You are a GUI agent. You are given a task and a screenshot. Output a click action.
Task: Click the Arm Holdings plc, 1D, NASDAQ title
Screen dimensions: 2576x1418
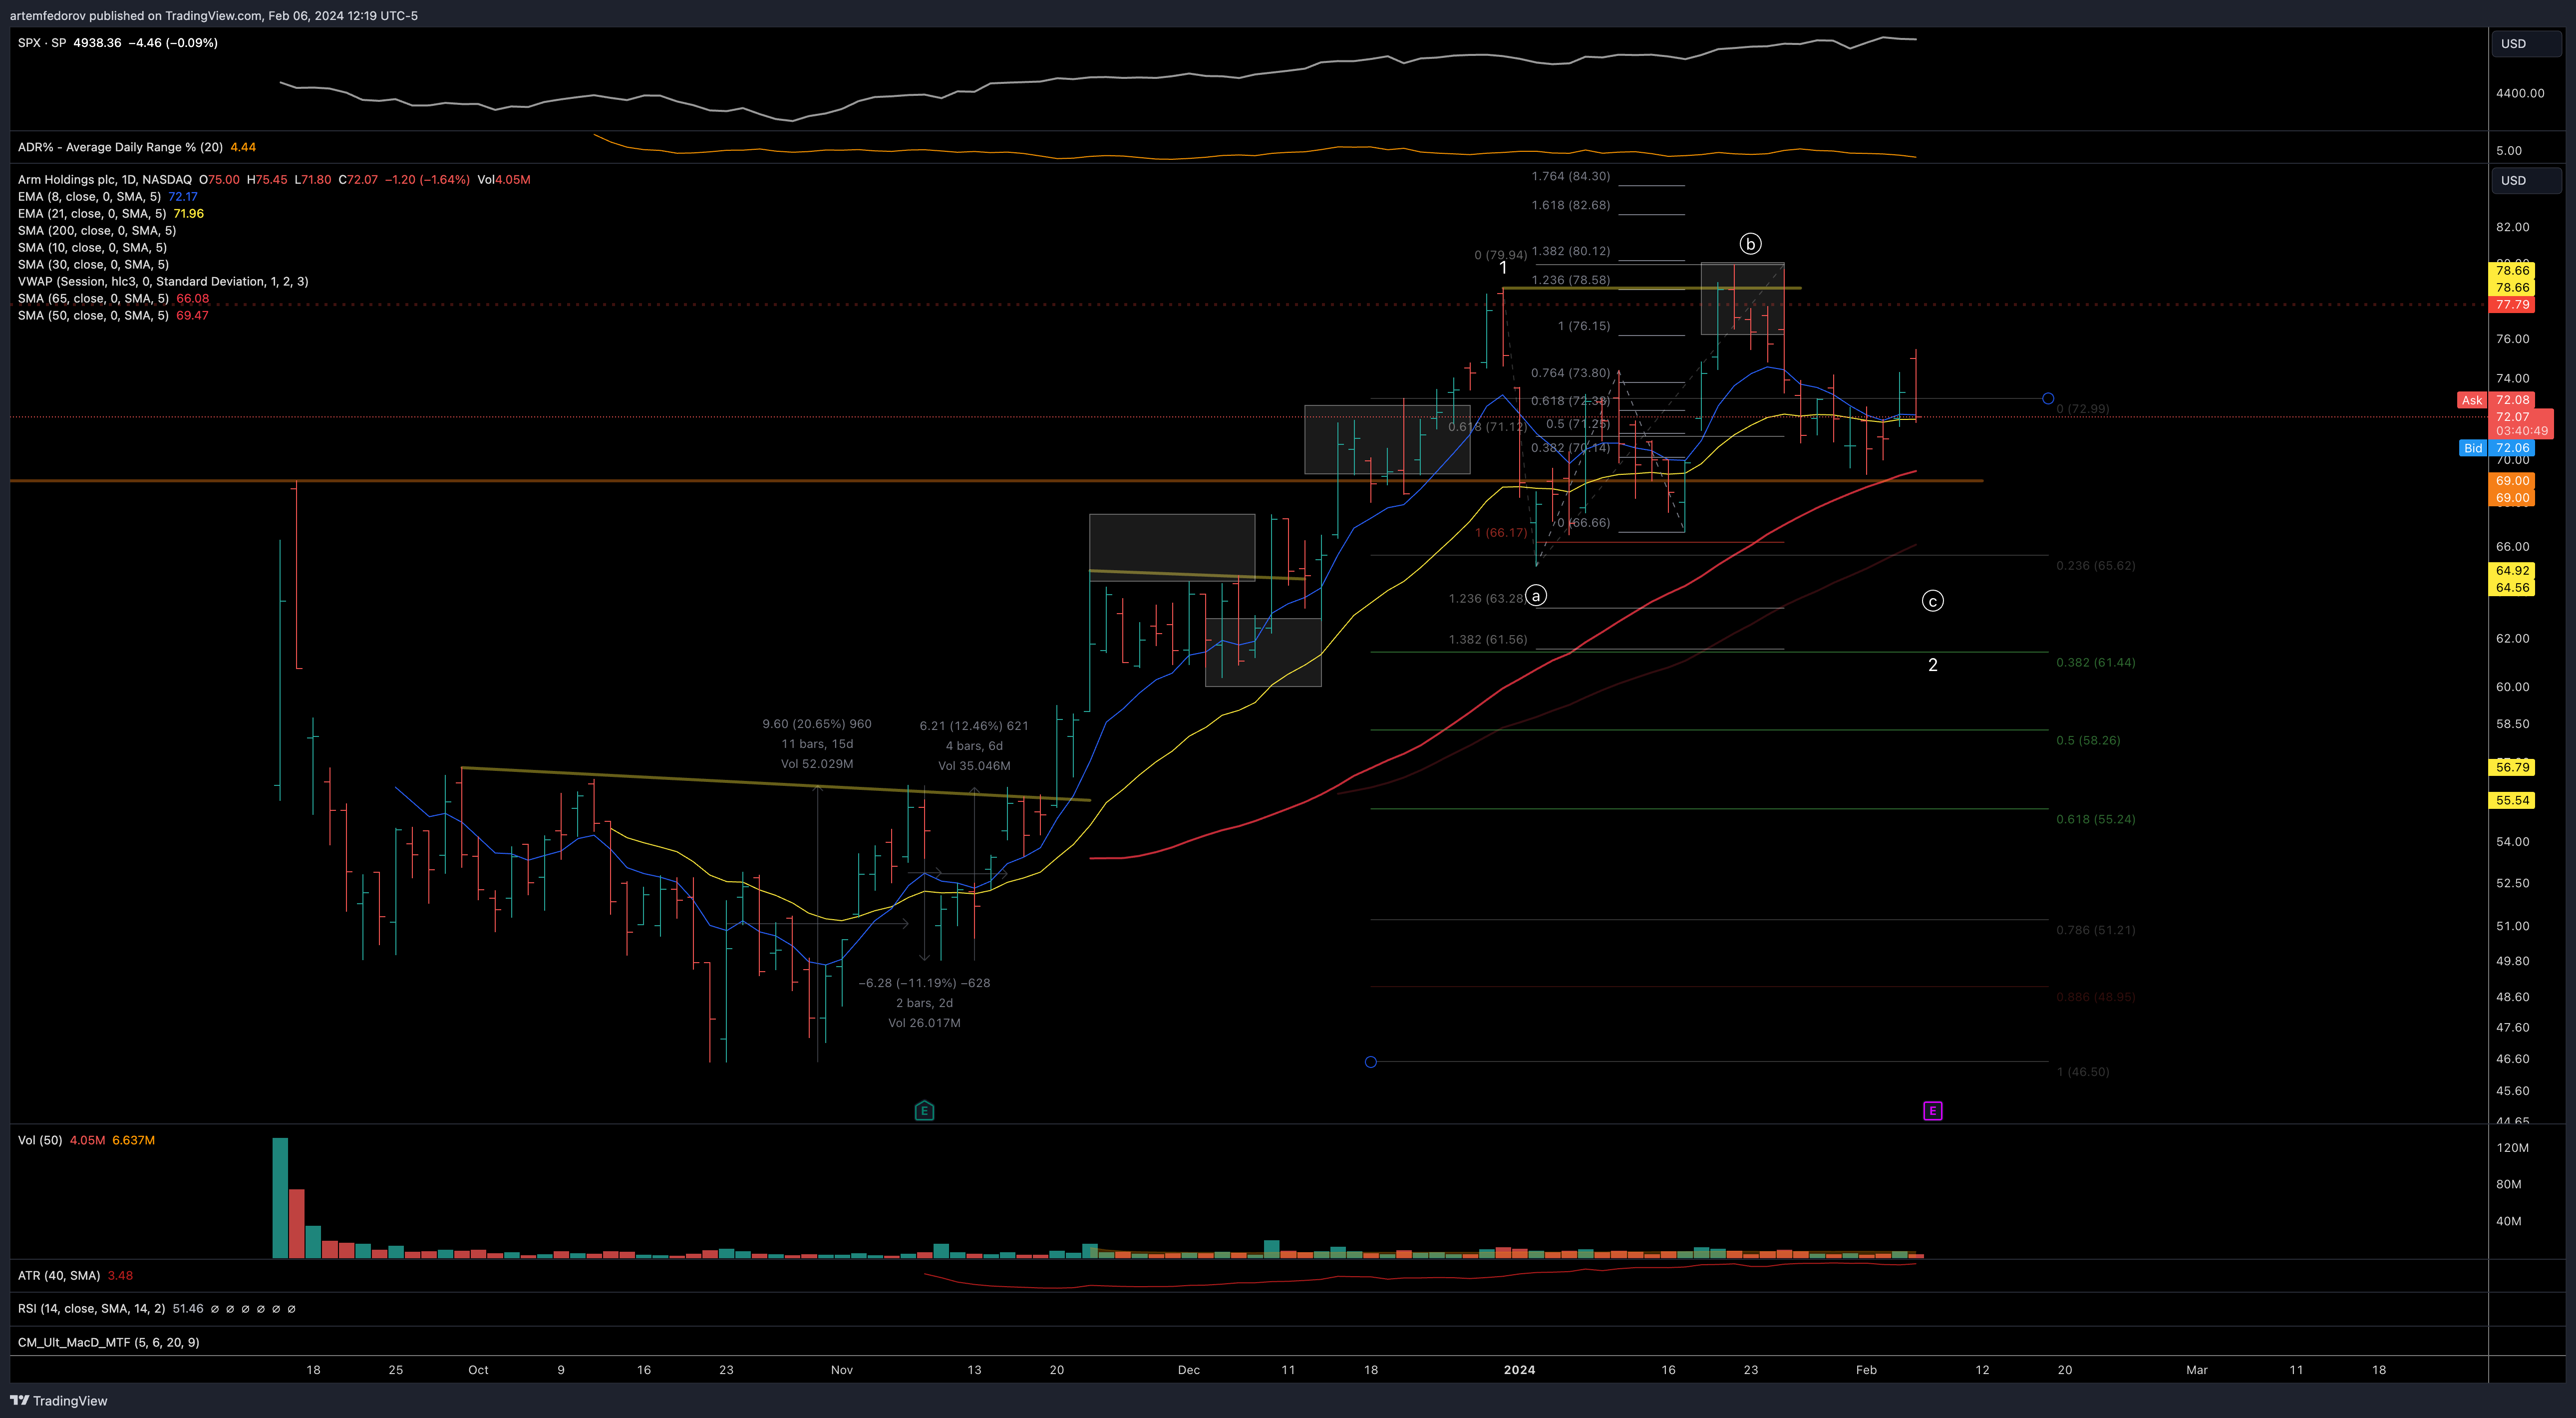click(x=105, y=180)
